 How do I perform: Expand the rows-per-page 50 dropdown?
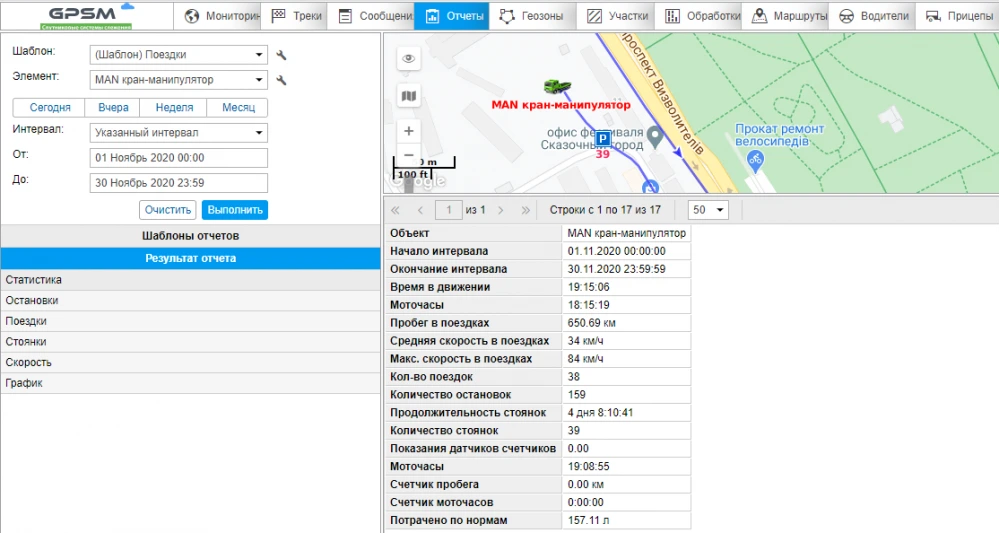[708, 210]
